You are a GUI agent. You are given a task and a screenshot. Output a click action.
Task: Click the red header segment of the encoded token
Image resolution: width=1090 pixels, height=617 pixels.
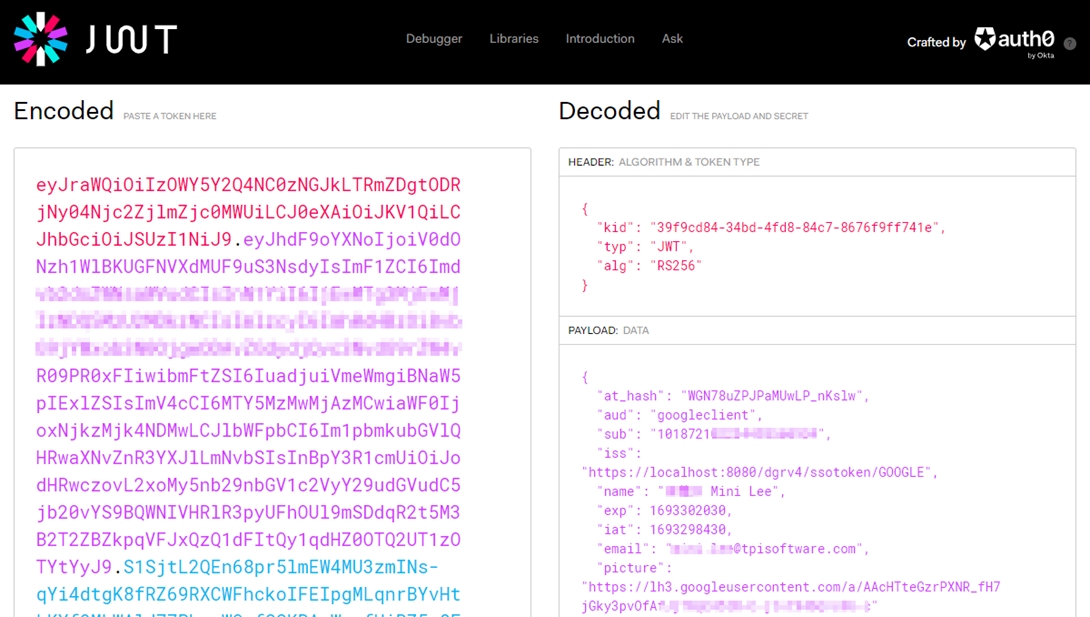point(248,212)
